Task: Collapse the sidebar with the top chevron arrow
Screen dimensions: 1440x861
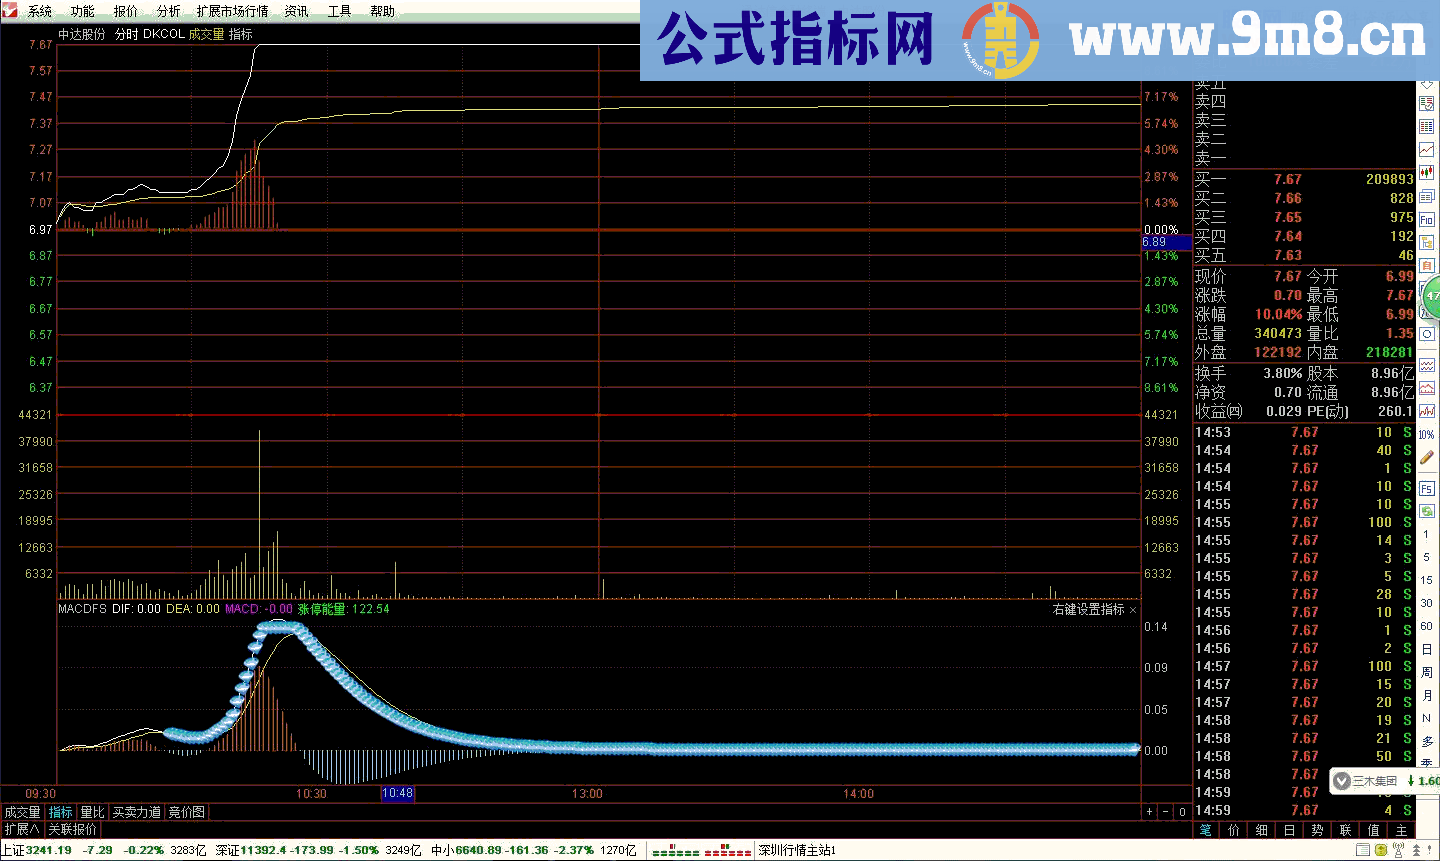Action: 1426,86
